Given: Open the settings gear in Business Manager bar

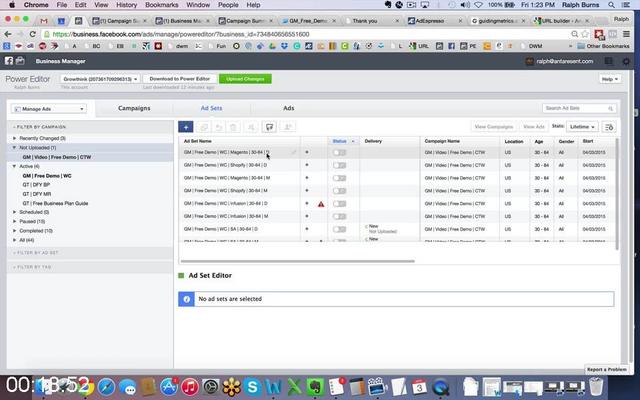Looking at the screenshot, I should 626,61.
